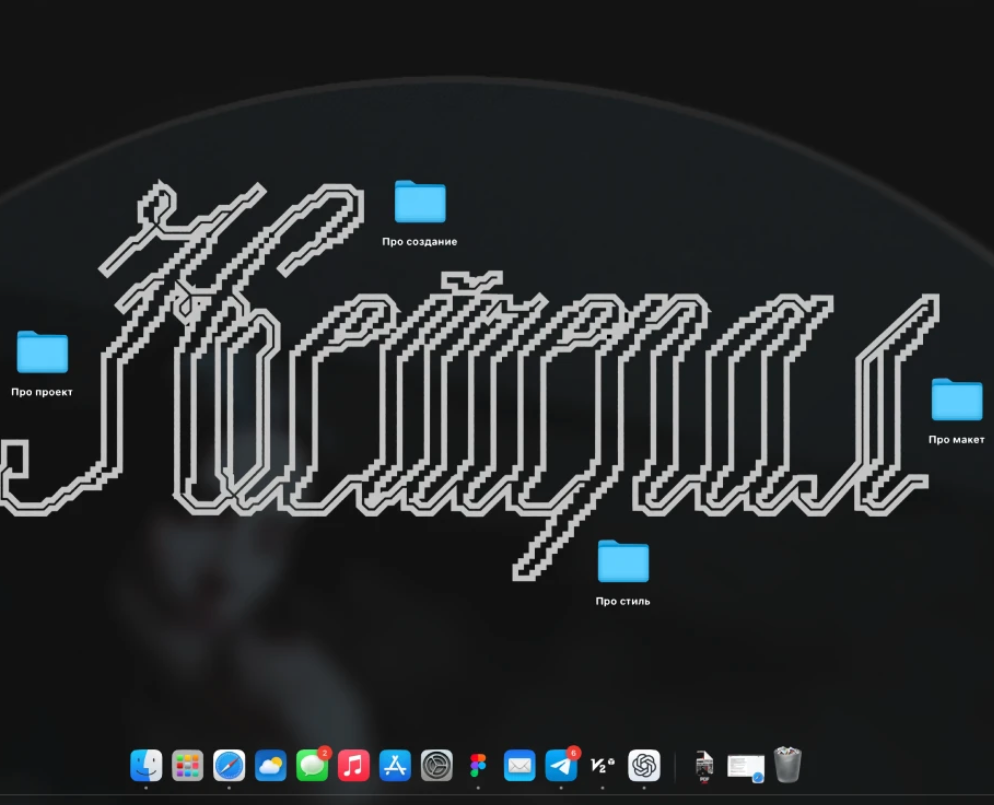
Task: Open the Weather app in dock
Action: (270, 766)
